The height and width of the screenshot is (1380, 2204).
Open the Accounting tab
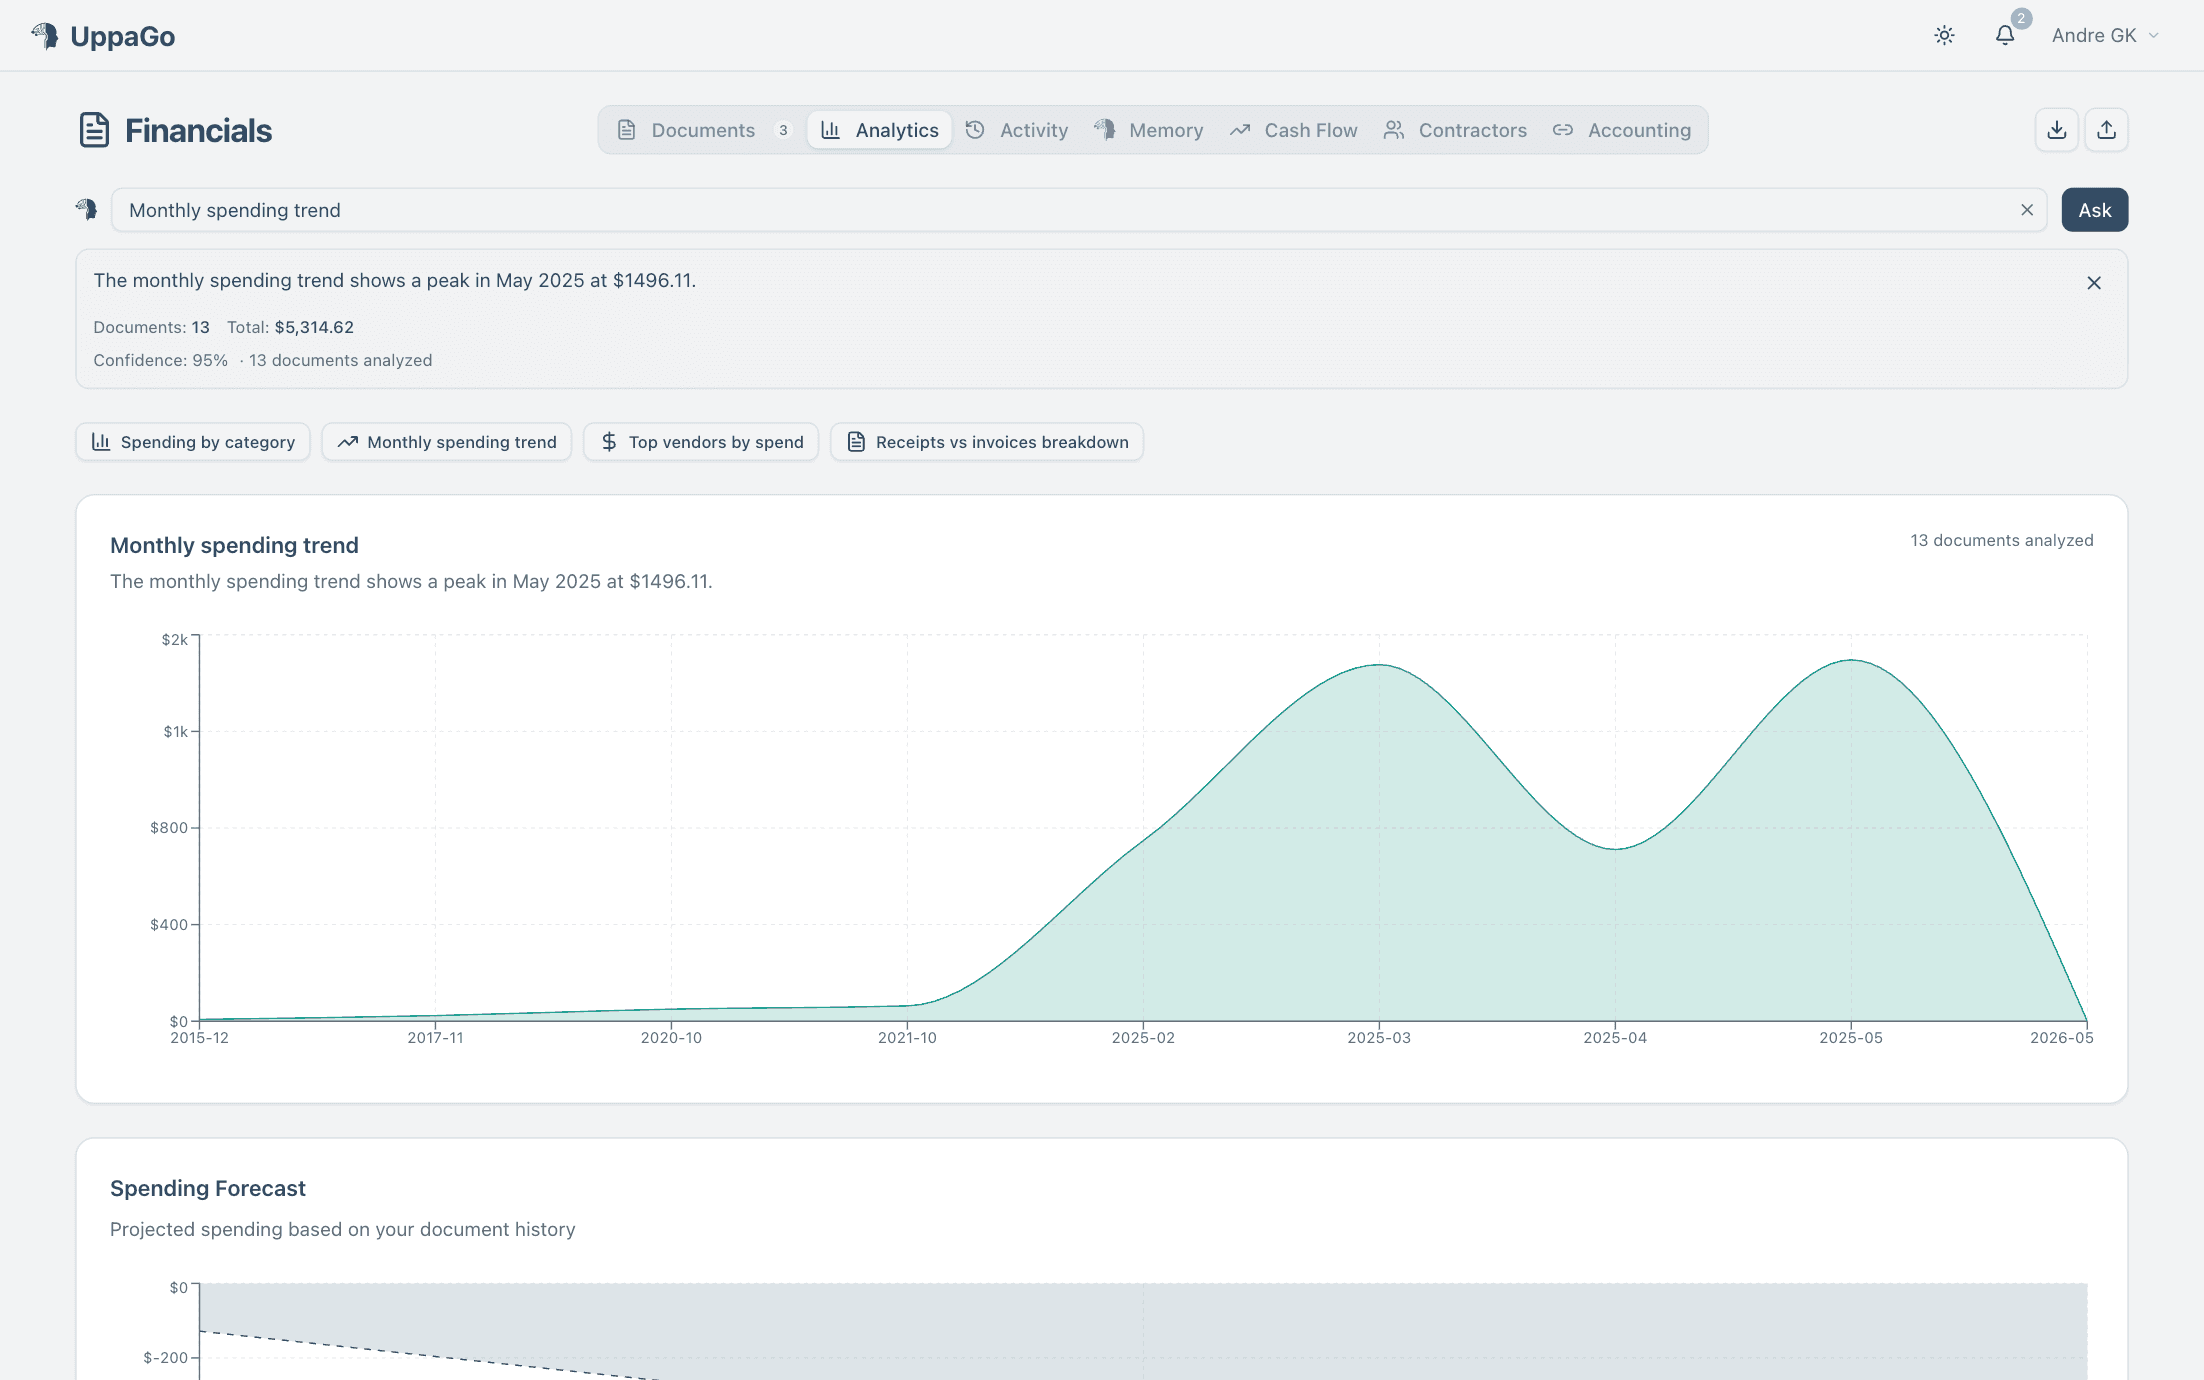click(1622, 130)
